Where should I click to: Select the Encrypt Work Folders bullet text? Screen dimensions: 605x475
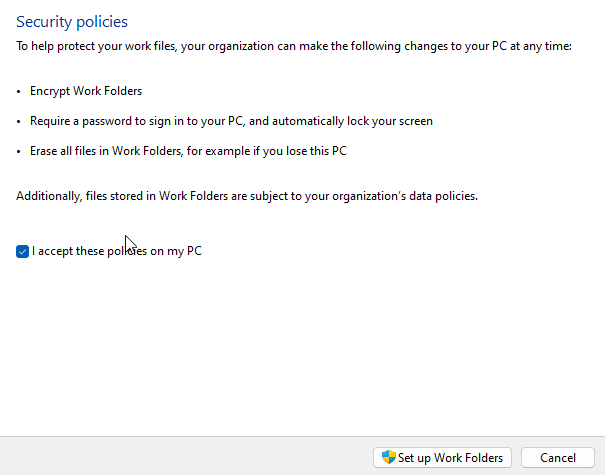[x=87, y=91]
